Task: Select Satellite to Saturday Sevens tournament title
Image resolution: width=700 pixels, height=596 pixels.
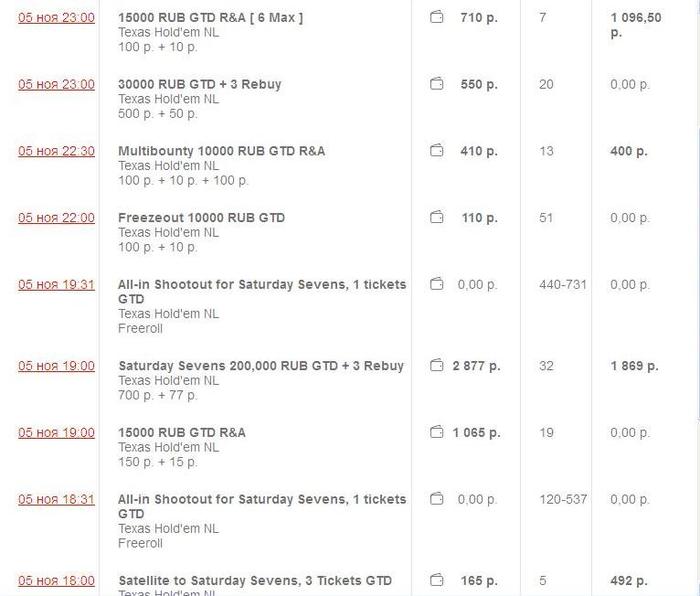Action: (254, 581)
